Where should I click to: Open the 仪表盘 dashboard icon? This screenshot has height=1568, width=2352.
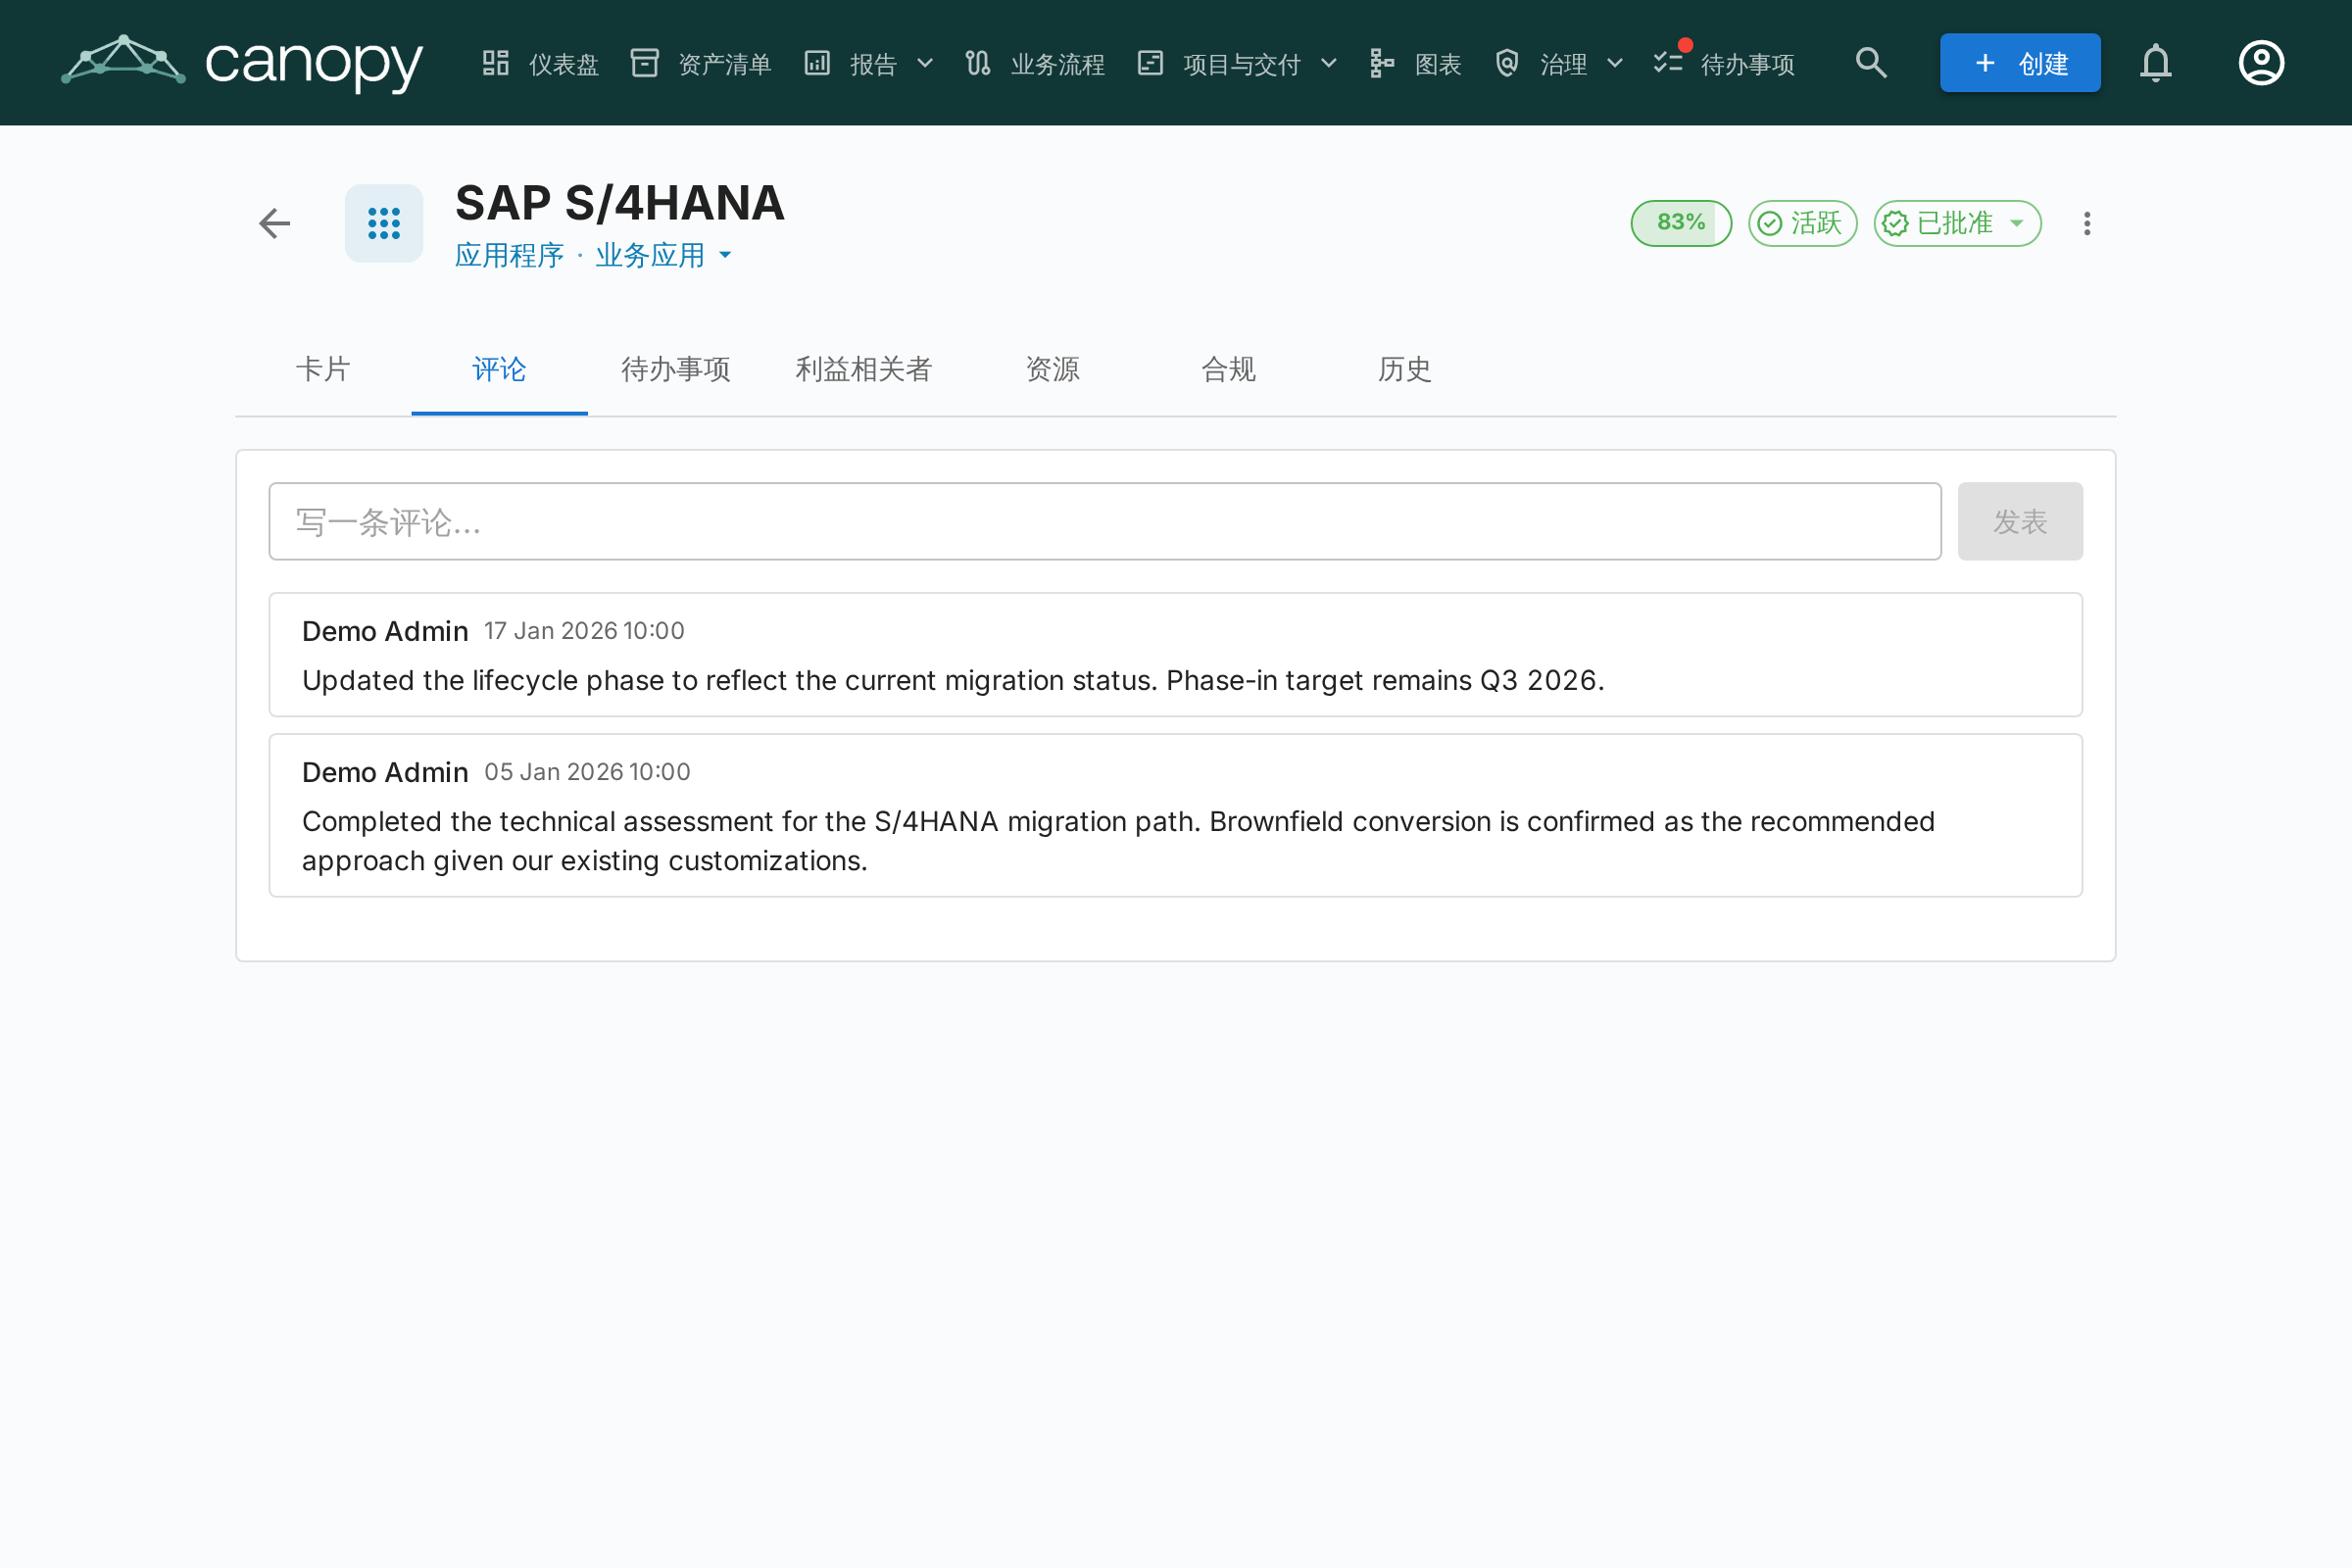[496, 63]
